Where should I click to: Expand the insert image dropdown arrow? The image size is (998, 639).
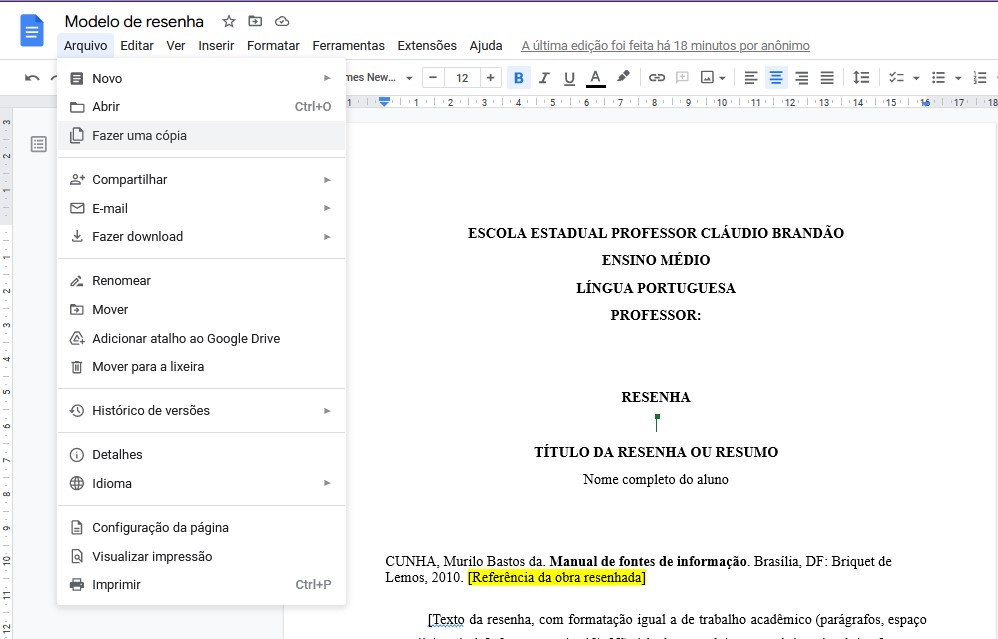(722, 78)
